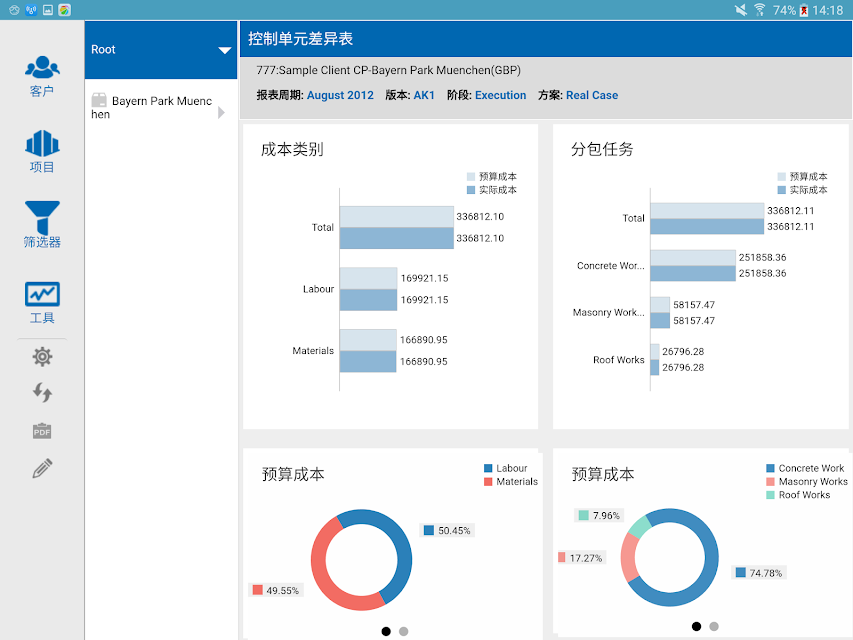This screenshot has height=640, width=853.
Task: Tap the sync arrows icon
Action: pos(42,392)
